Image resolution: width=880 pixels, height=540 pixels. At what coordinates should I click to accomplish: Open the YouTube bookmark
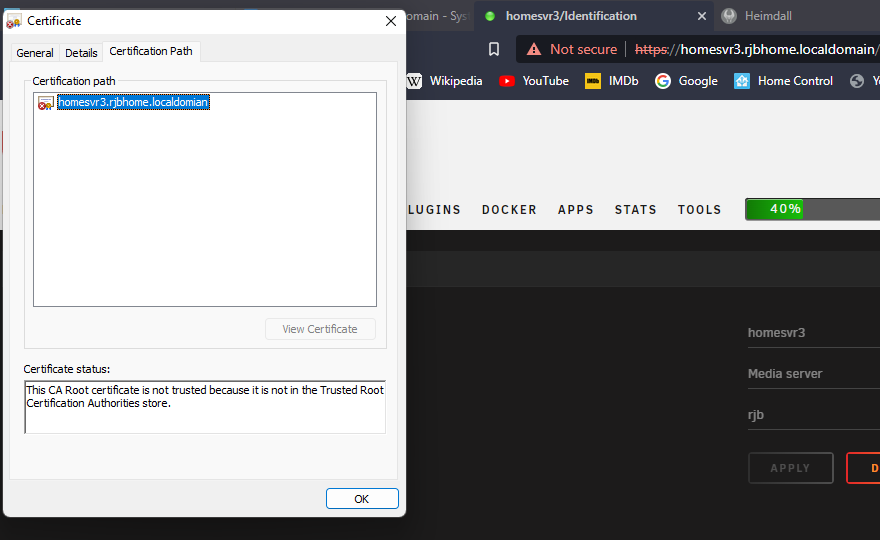(534, 81)
